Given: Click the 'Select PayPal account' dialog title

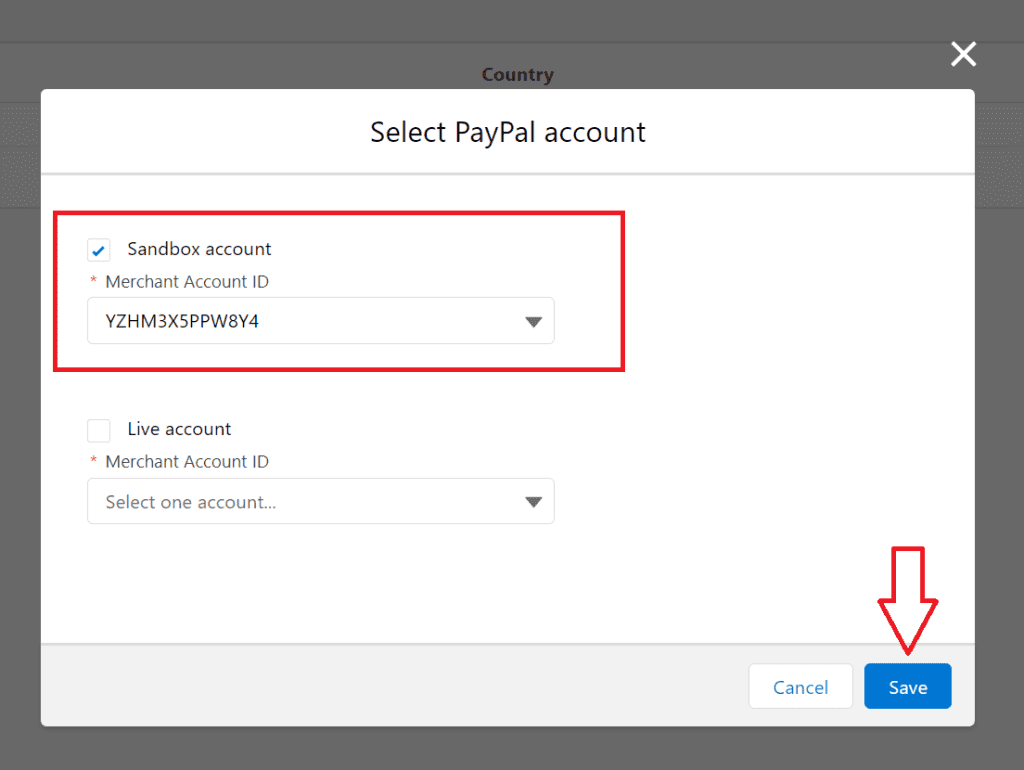Looking at the screenshot, I should (x=508, y=132).
